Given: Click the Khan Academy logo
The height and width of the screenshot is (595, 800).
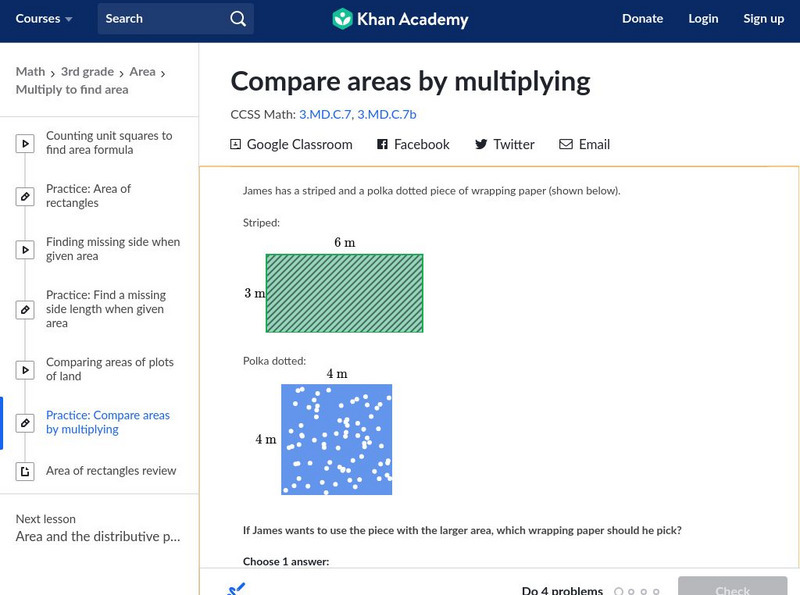Looking at the screenshot, I should tap(400, 19).
